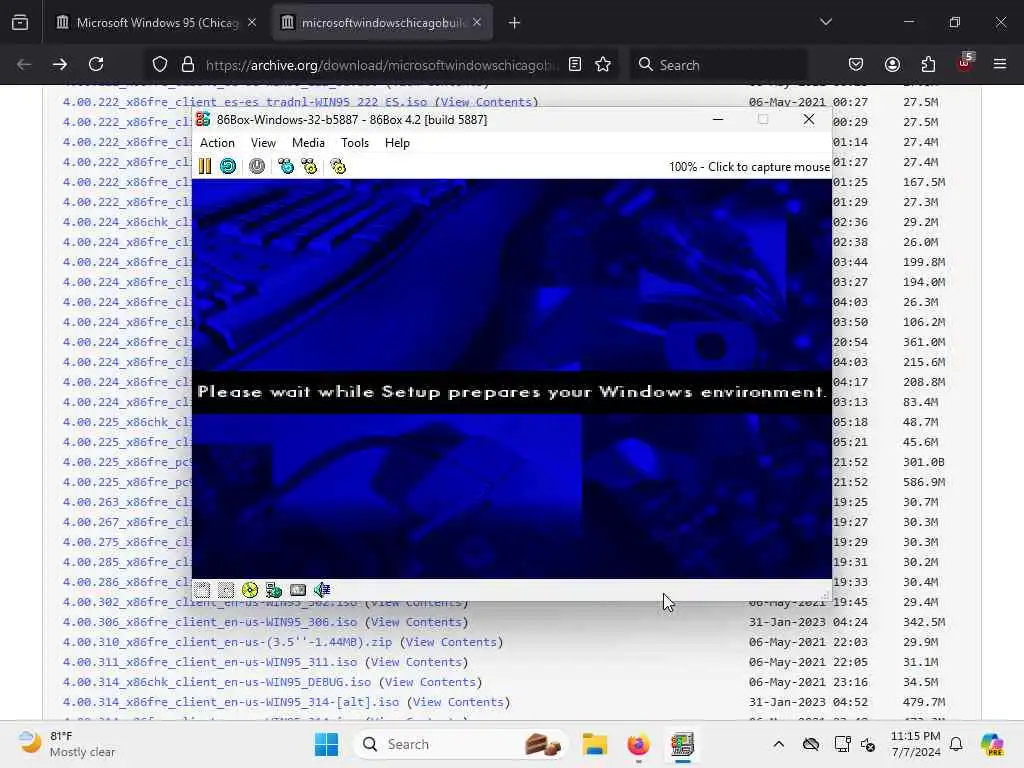Click the taskbar Search box
This screenshot has width=1024, height=768.
[x=460, y=744]
